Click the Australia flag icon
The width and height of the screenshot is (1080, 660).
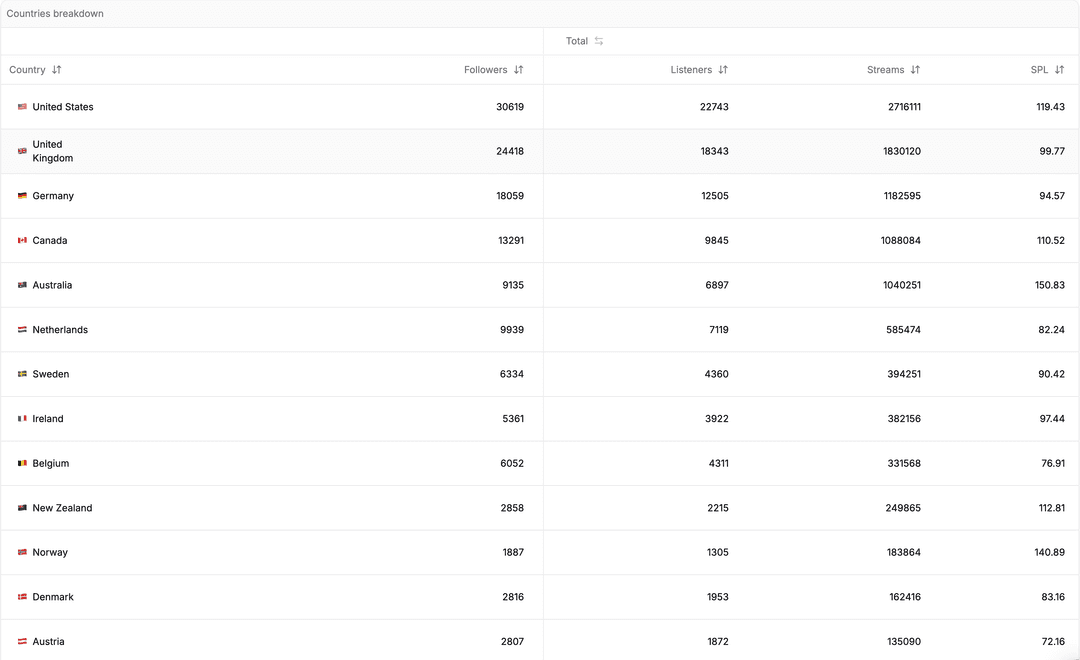[21, 285]
